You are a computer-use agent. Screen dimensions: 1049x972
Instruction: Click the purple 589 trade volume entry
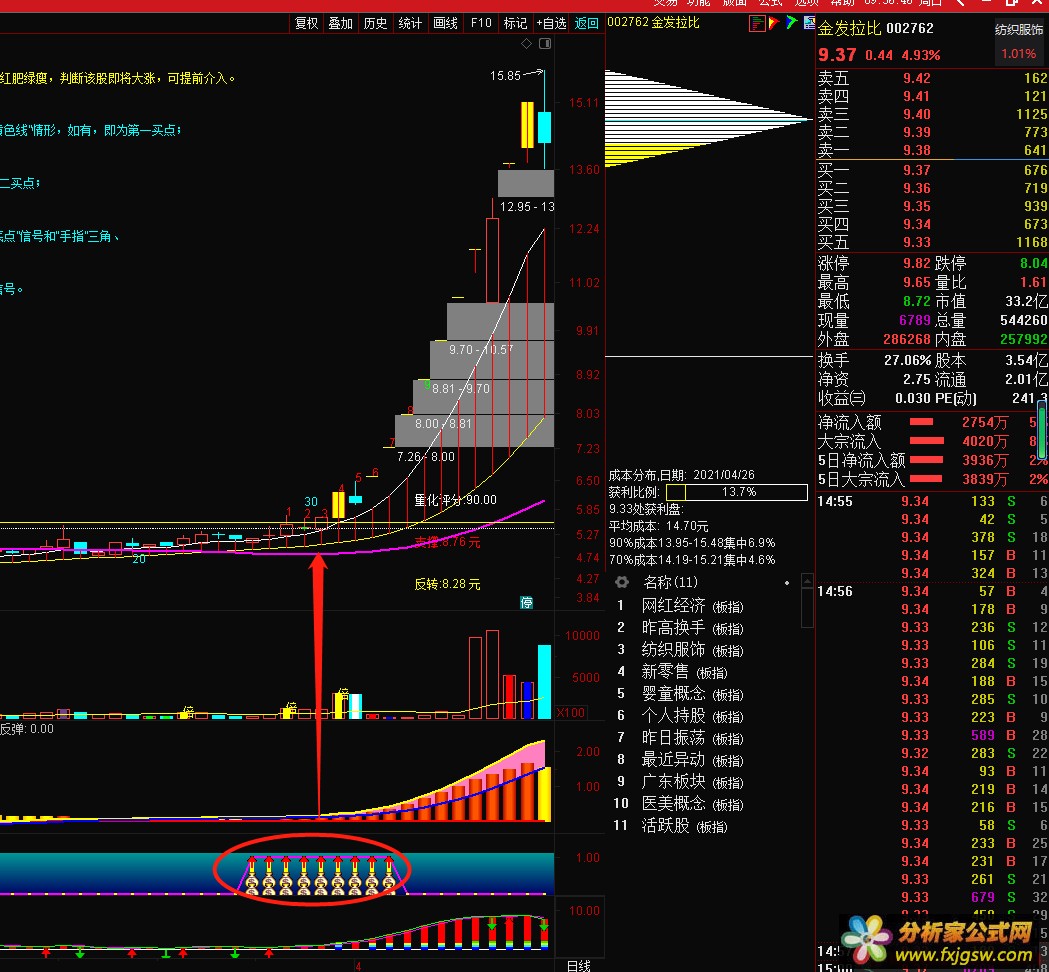983,735
